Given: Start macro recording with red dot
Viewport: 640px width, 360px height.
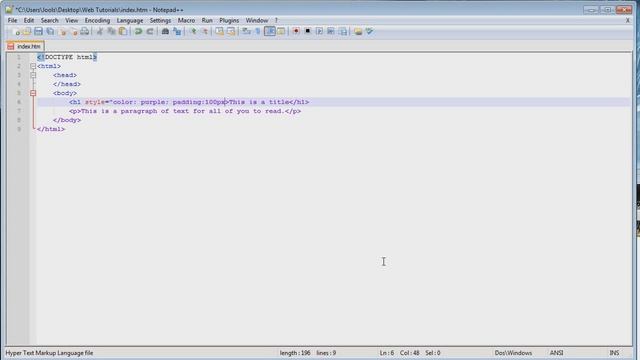Looking at the screenshot, I should [296, 31].
